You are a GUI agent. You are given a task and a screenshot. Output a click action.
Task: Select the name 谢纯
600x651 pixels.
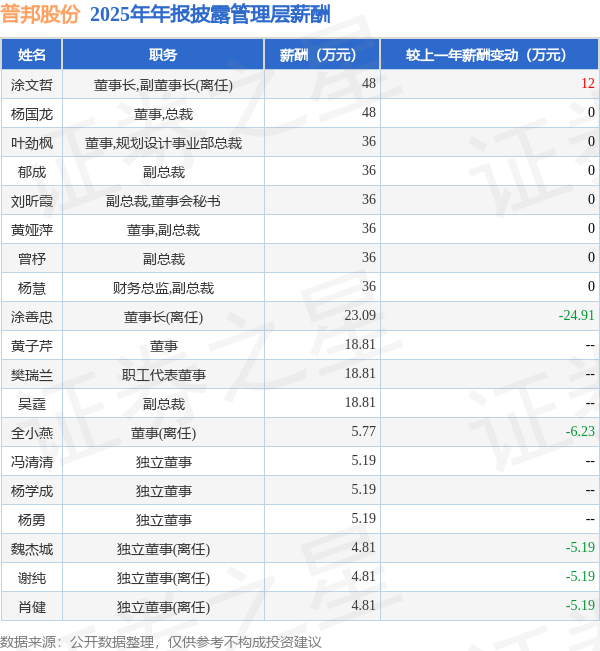[32, 578]
